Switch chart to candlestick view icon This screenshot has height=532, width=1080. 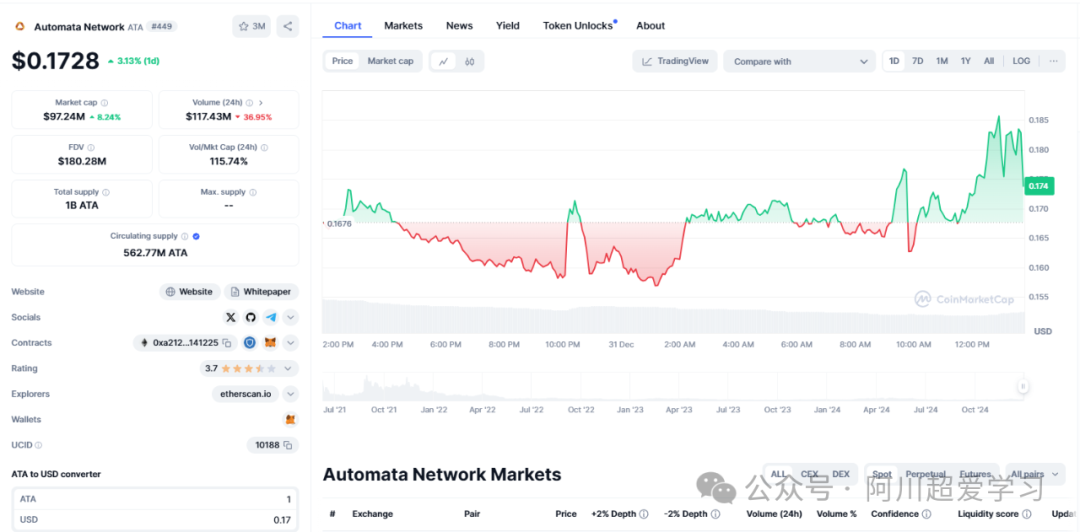(470, 61)
